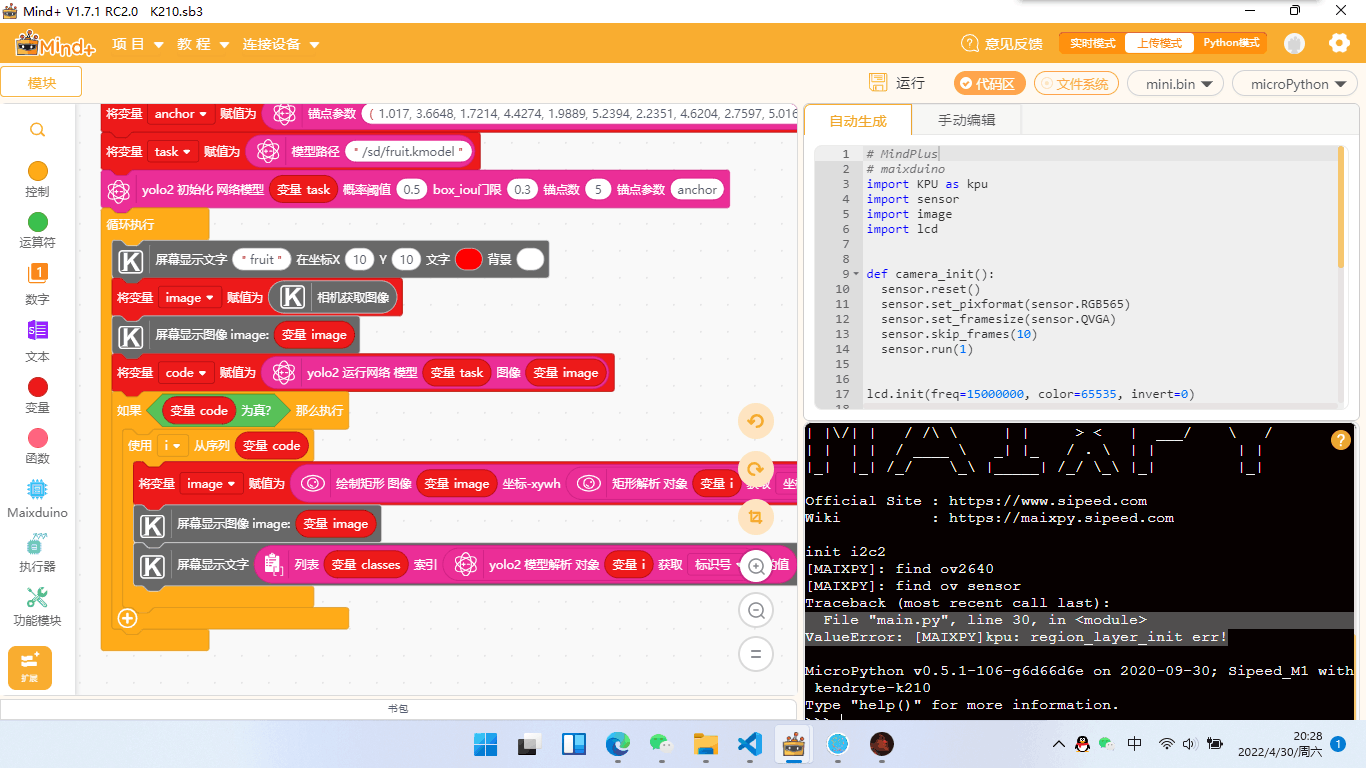Viewport: 1366px width, 768px height.
Task: Click the undo arrow on the workspace
Action: [x=755, y=421]
